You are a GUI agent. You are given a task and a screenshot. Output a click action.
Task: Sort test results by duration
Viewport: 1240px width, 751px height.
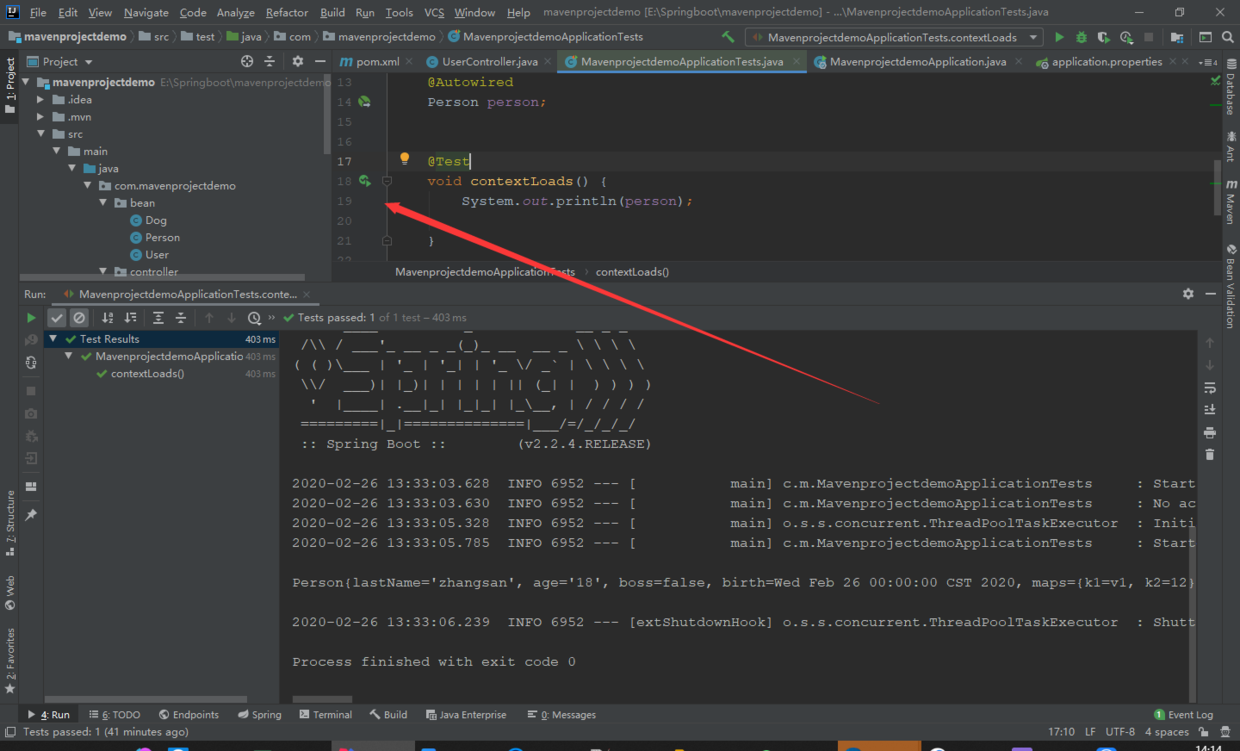click(130, 318)
